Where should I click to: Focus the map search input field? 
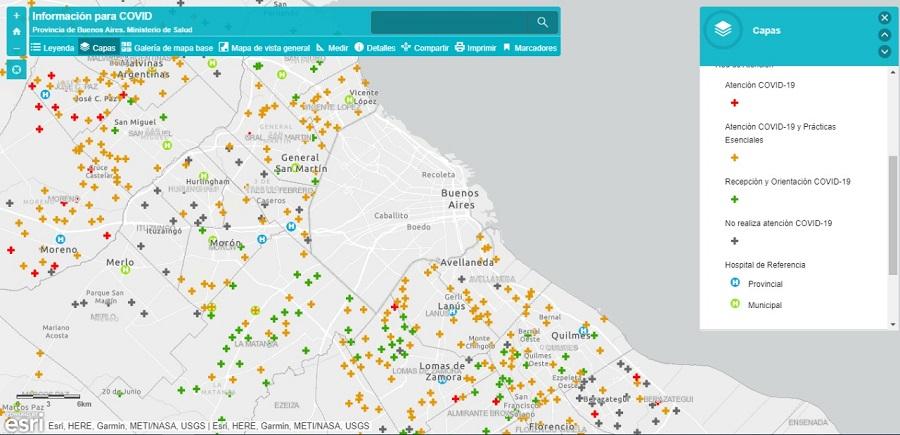click(449, 22)
